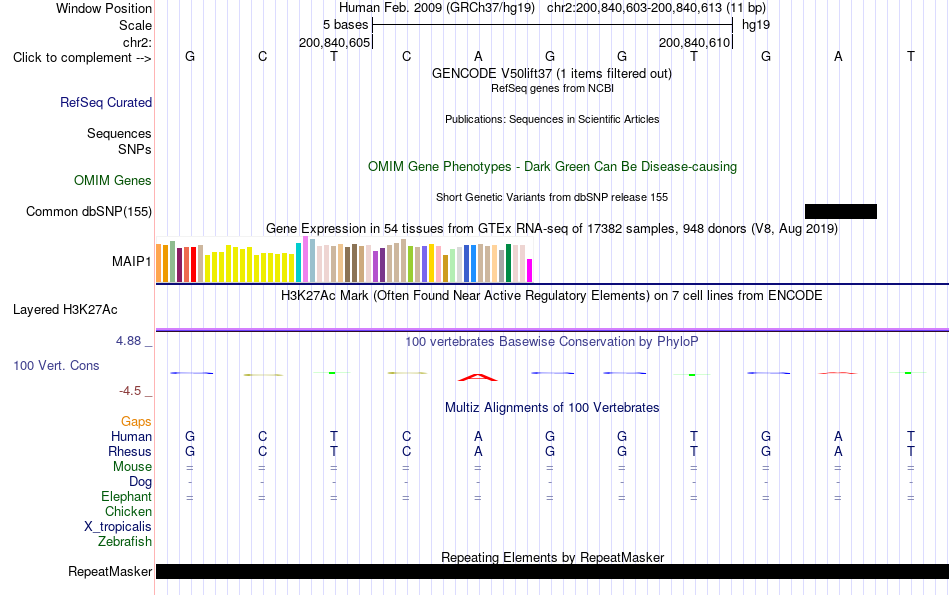Viewport: 950px width, 595px height.
Task: Click the large red PhyloP peak
Action: tap(478, 377)
